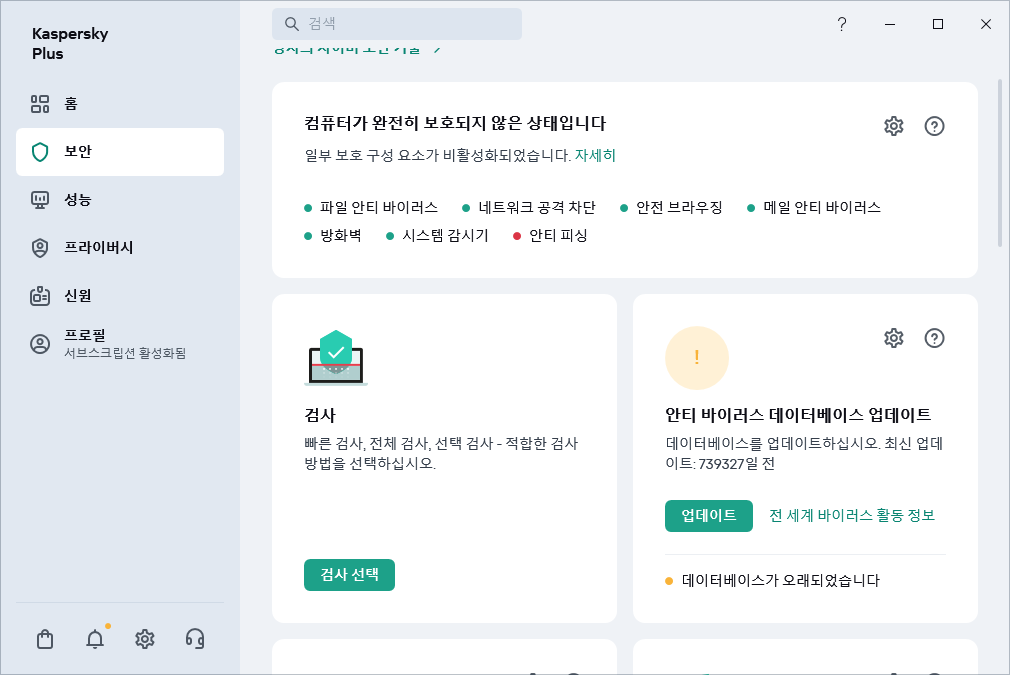1010x675 pixels.
Task: Open the store bag icon in sidebar
Action: (44, 639)
